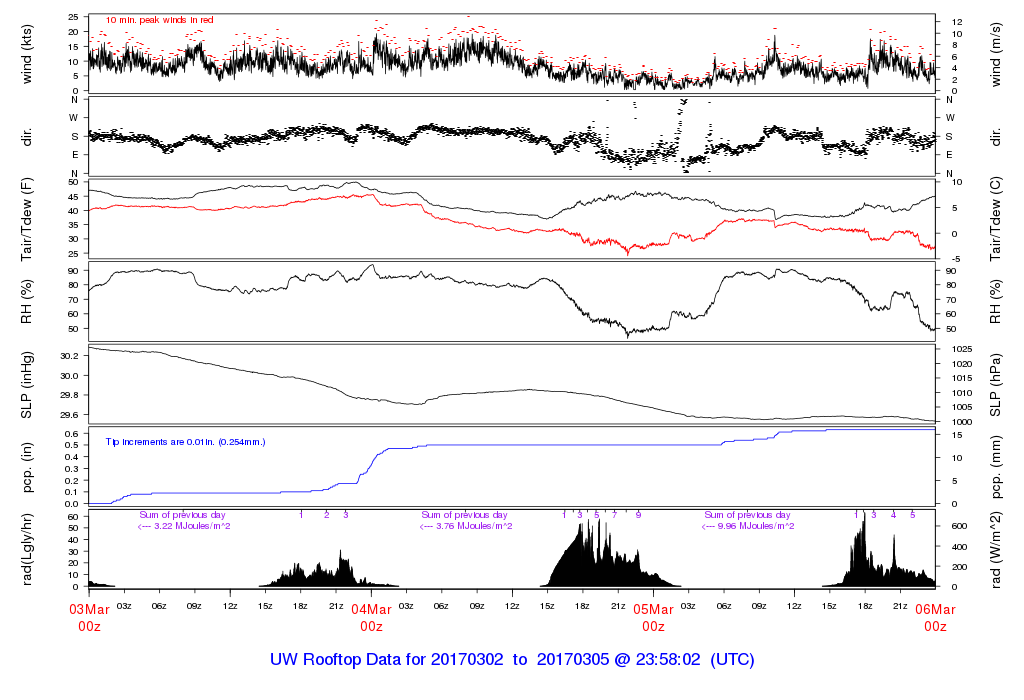Click the 'SLP (hPa)' axis label
The width and height of the screenshot is (1024, 700).
point(995,385)
